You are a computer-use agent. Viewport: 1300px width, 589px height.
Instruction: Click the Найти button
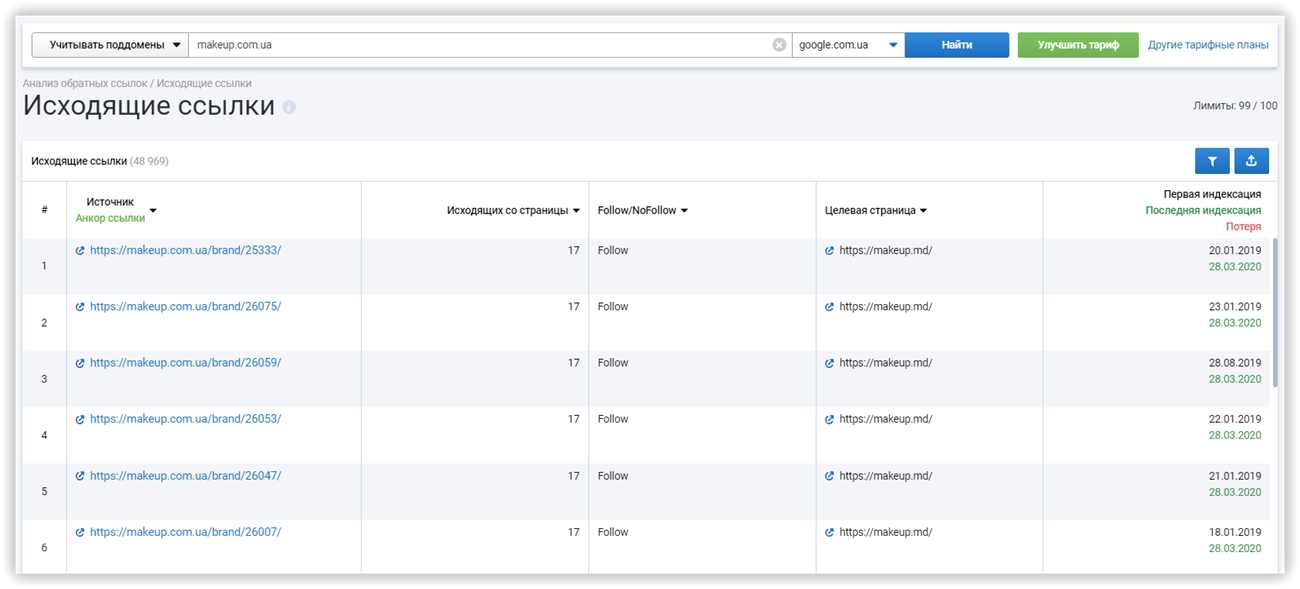pyautogui.click(x=956, y=44)
